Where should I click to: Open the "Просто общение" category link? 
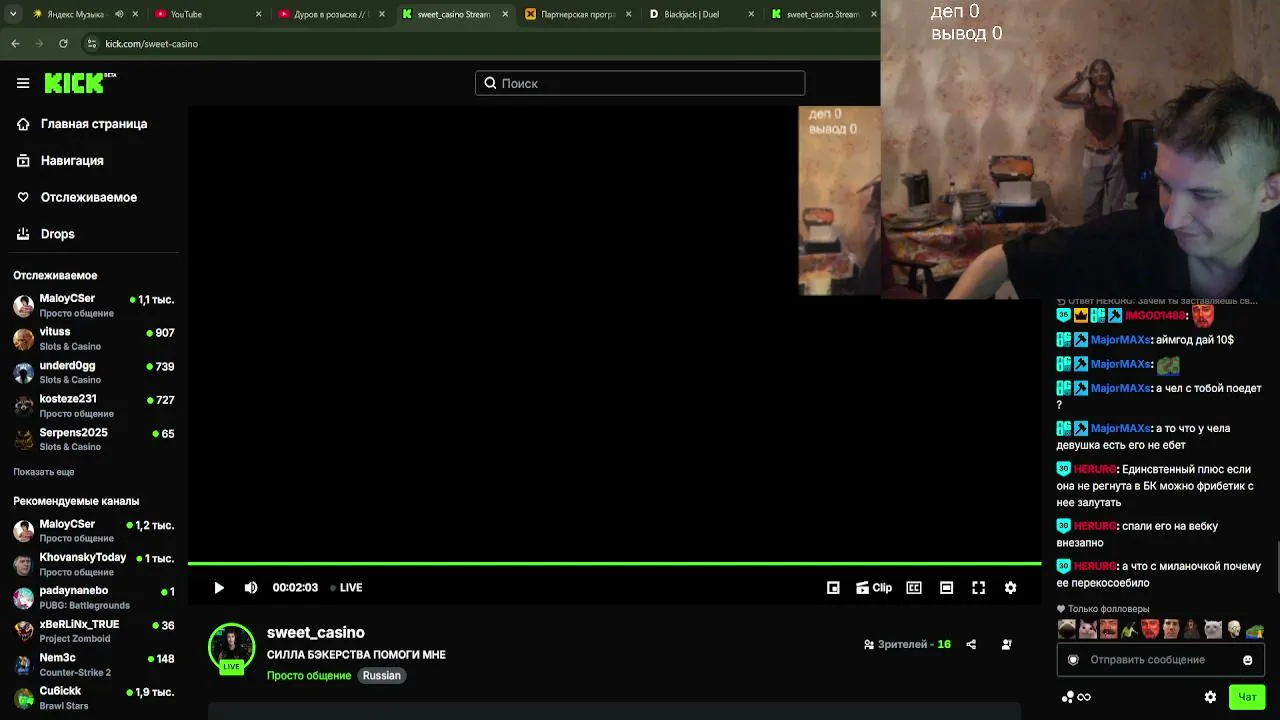[309, 676]
